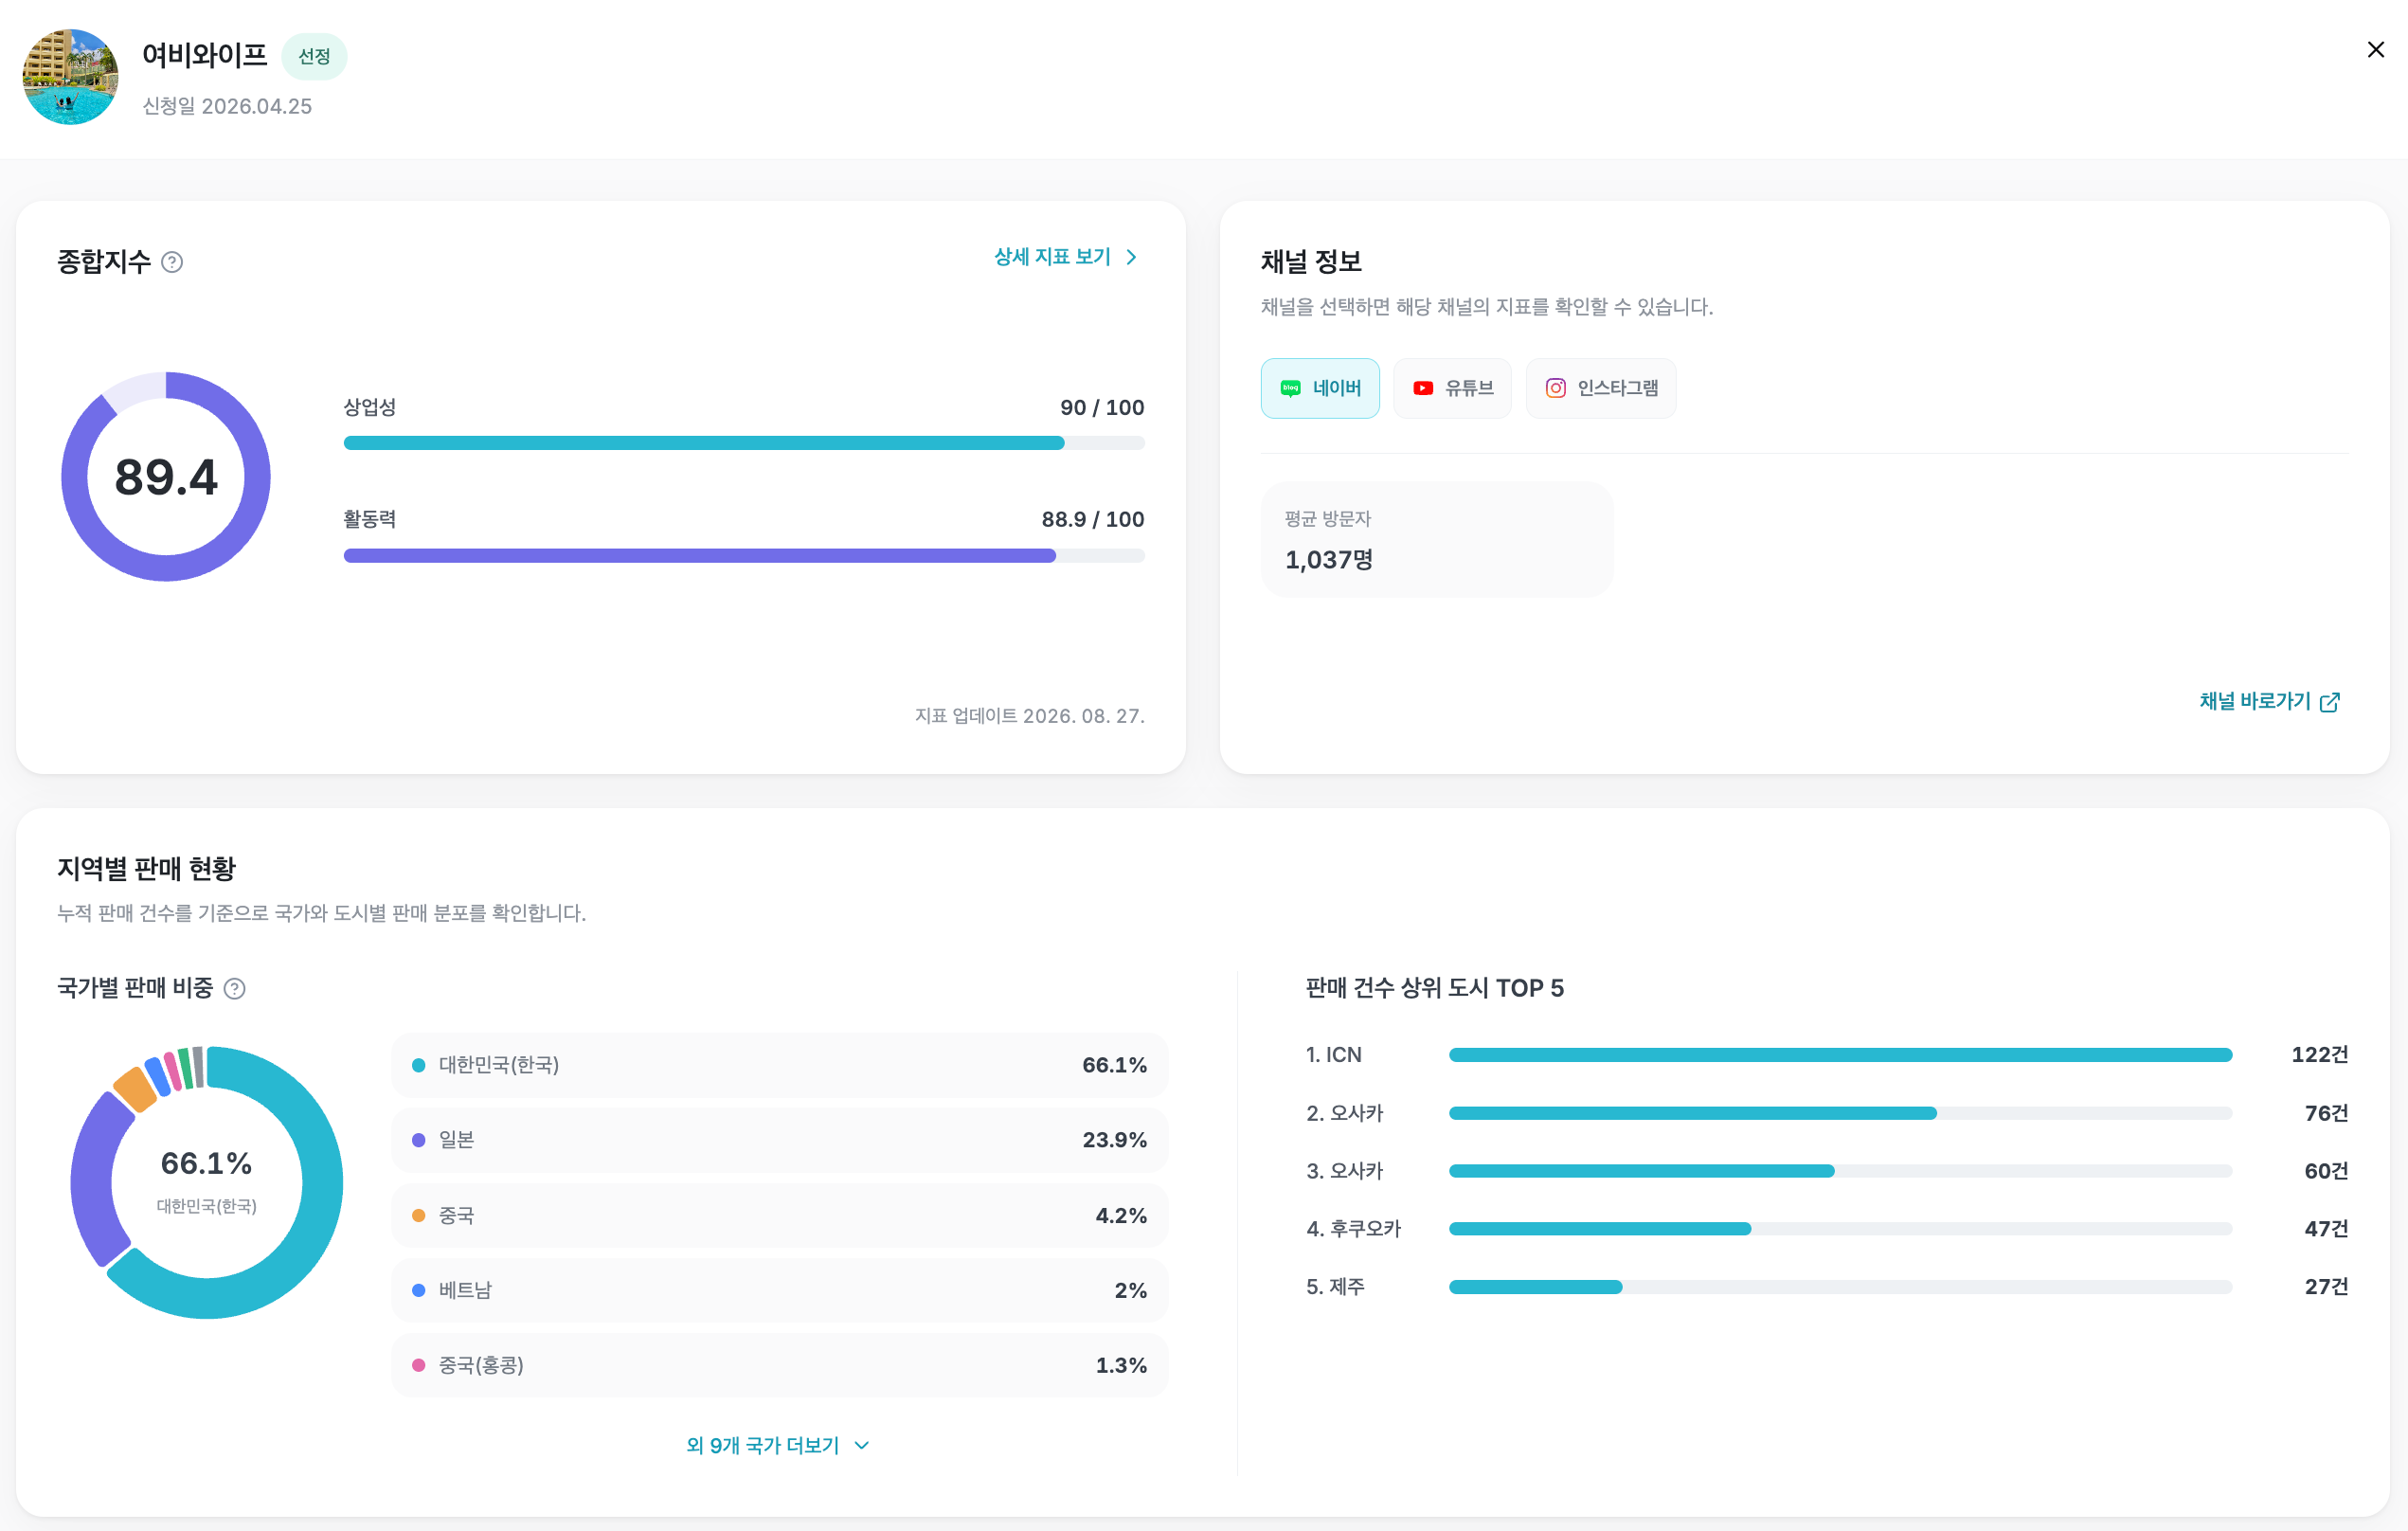Click the 89.4 composite score donut

166,476
